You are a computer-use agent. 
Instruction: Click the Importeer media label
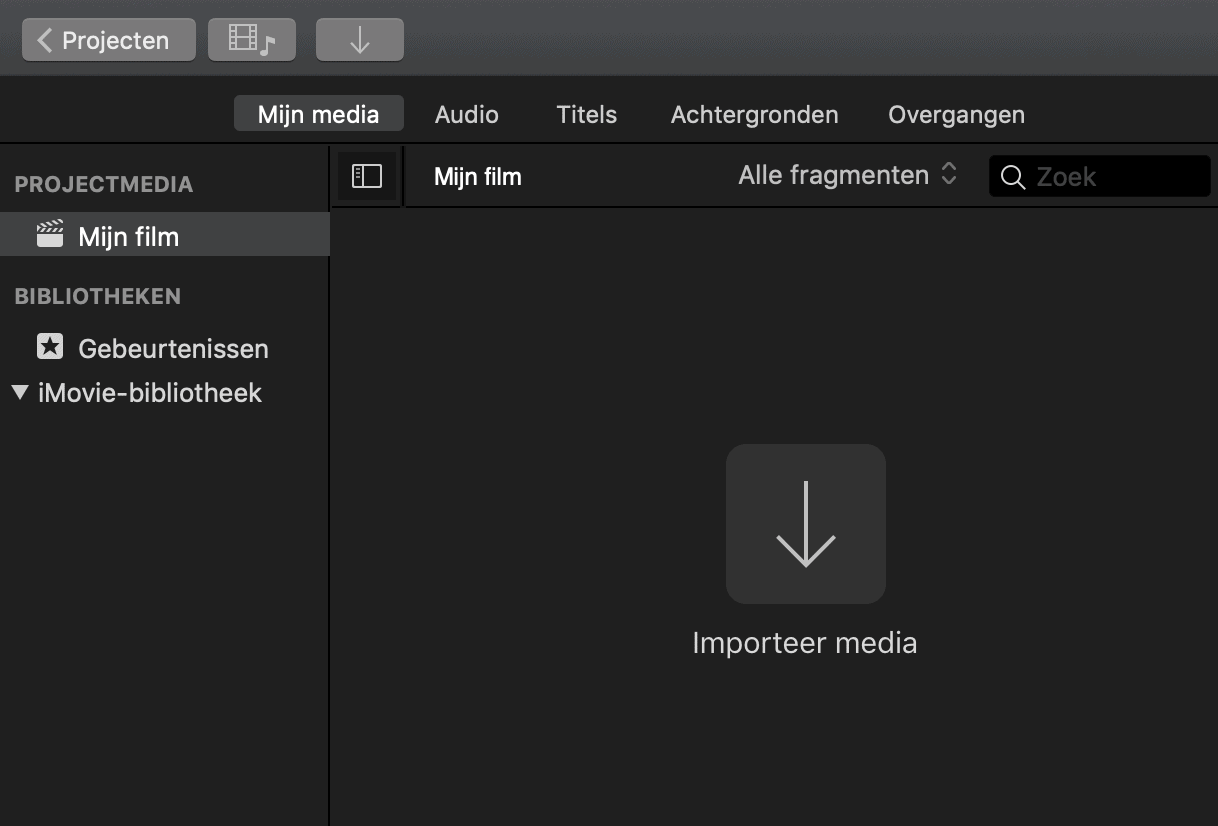(x=805, y=643)
